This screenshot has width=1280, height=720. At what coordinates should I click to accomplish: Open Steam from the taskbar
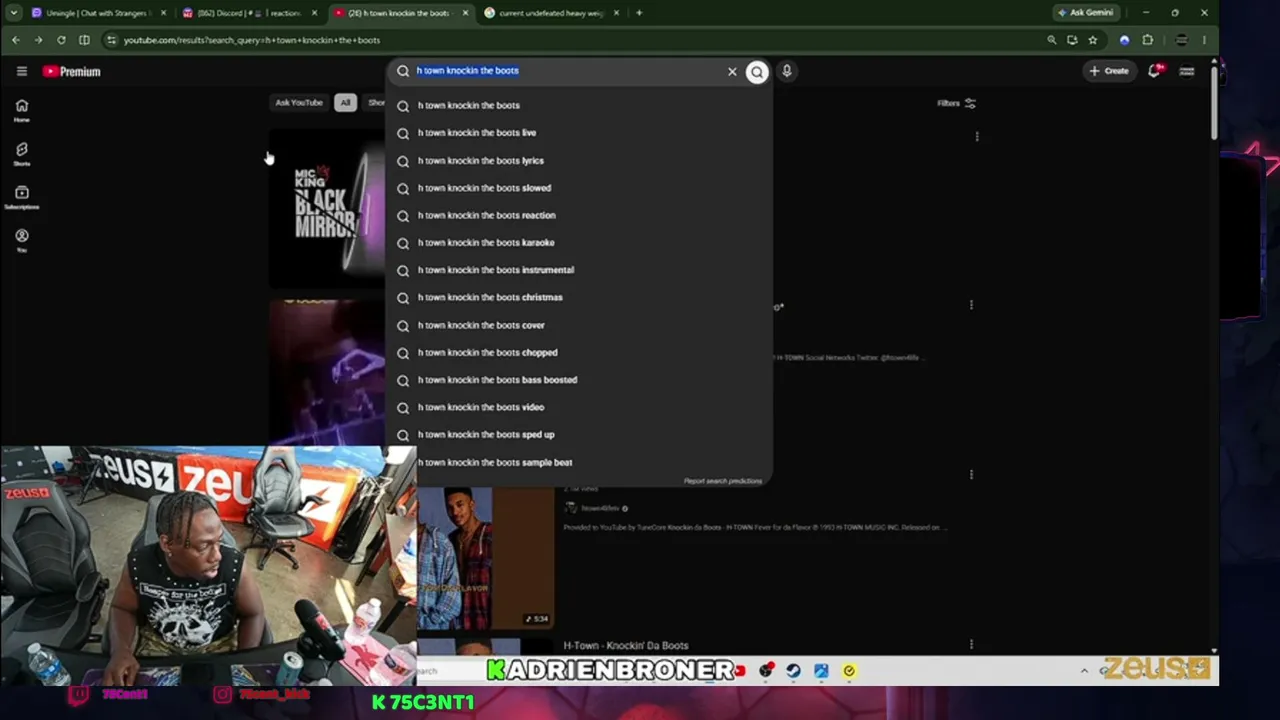pyautogui.click(x=793, y=671)
